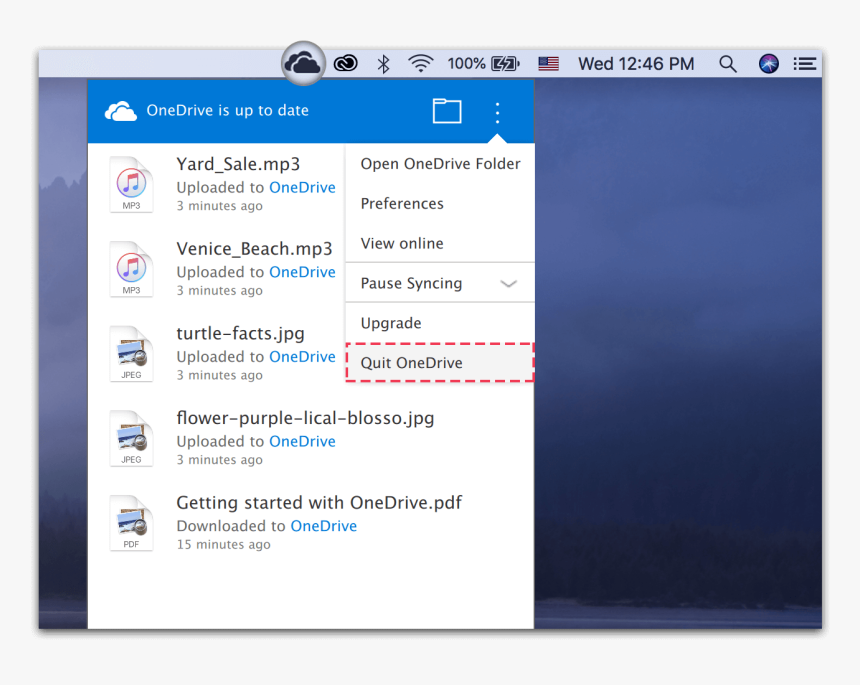Switch keyboard input via the flag icon
This screenshot has width=860, height=685.
pos(547,63)
